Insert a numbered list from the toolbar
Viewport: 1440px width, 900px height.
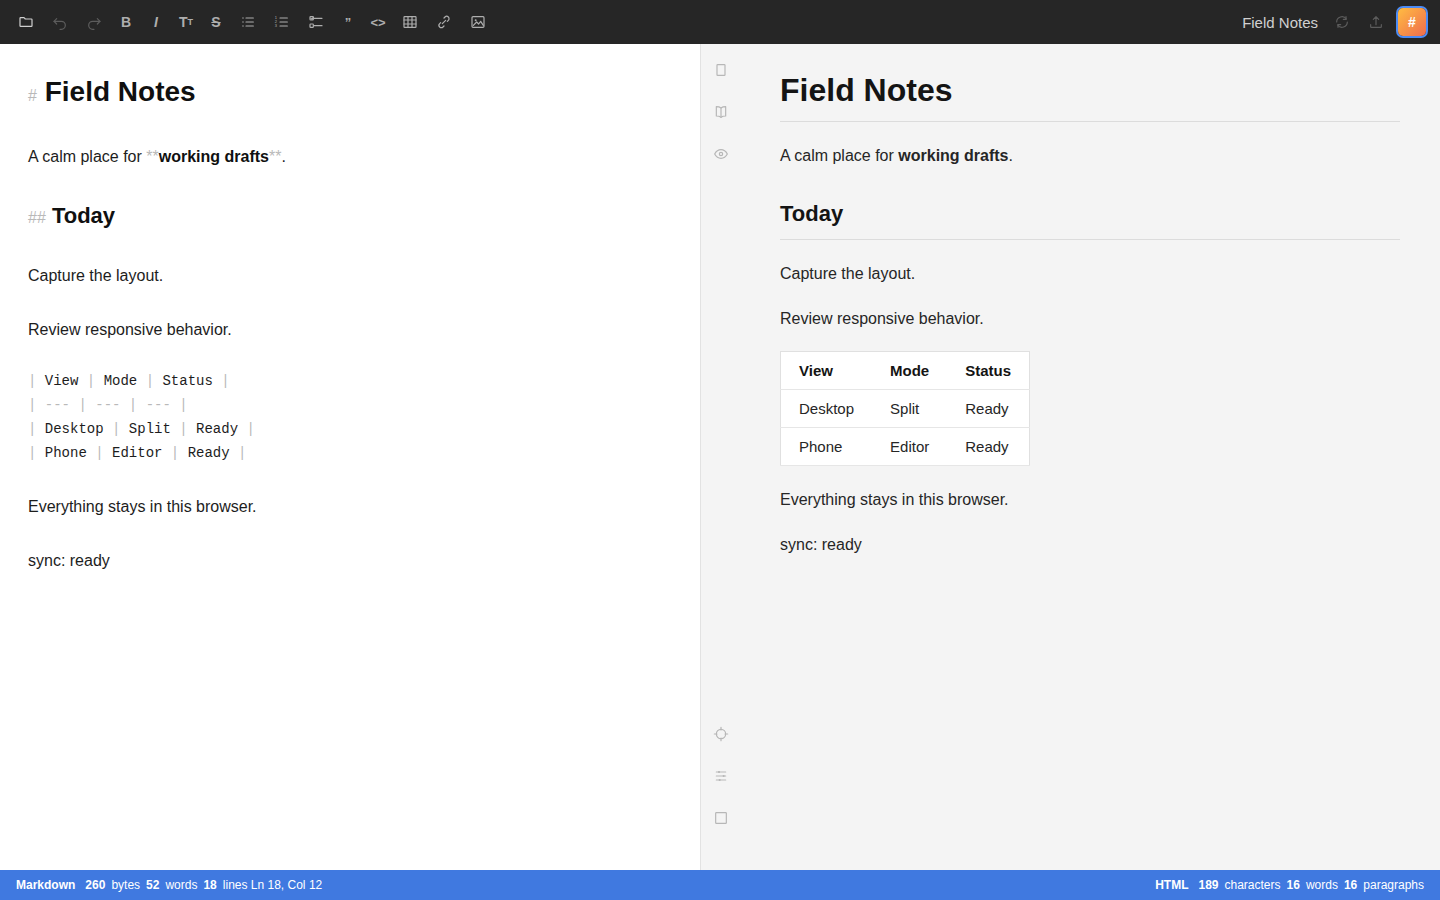tap(282, 22)
